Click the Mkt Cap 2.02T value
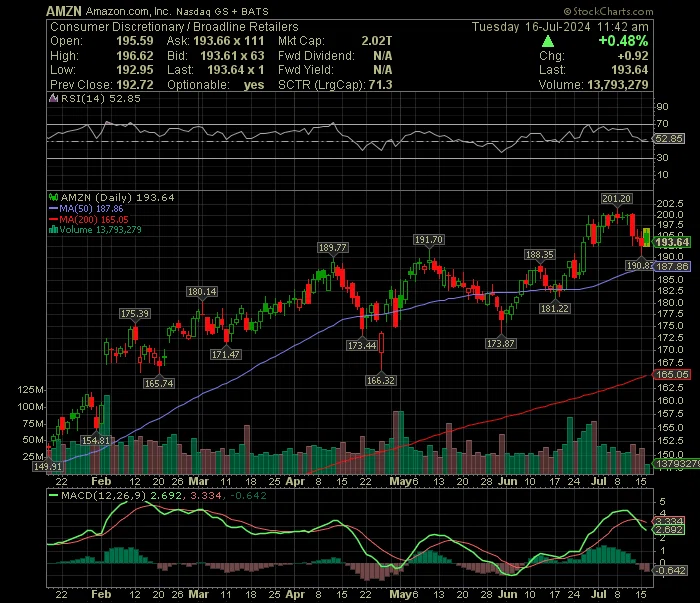This screenshot has height=603, width=700. [377, 41]
